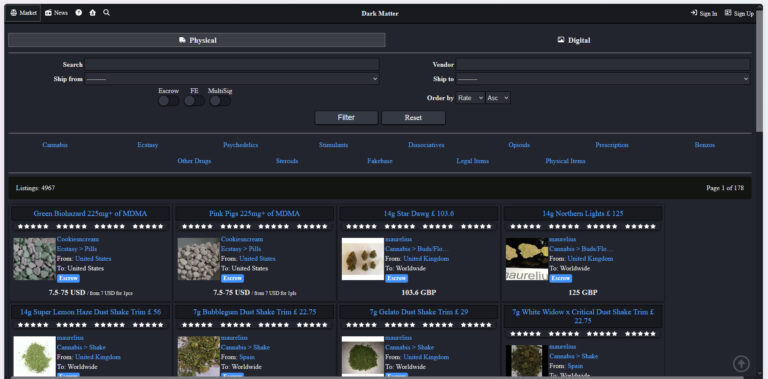Click the Green Biohazard listing thumbnail
This screenshot has height=379, width=768.
click(34, 259)
